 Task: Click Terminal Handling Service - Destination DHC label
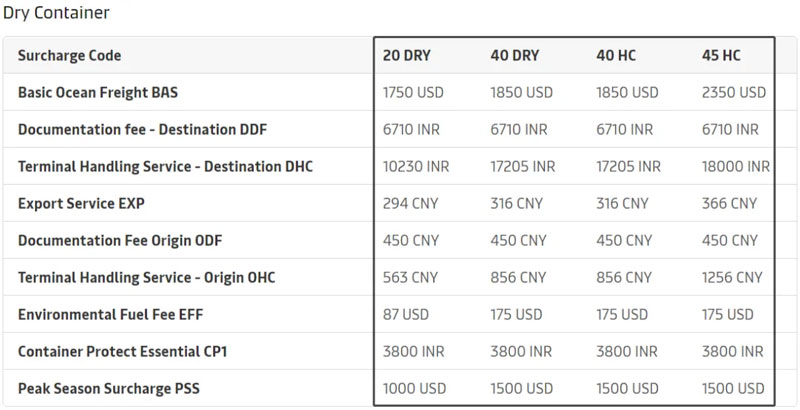[x=165, y=166]
